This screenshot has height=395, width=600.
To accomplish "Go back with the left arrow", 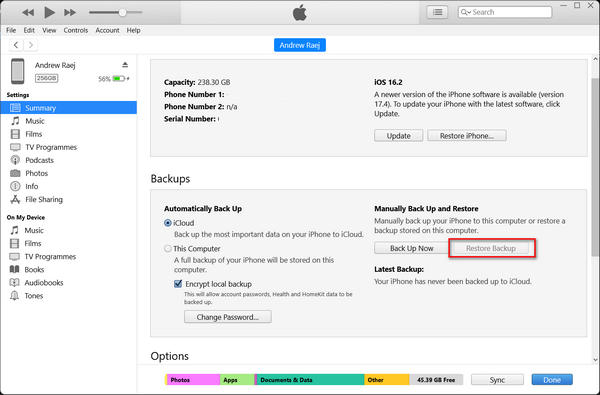I will point(16,45).
